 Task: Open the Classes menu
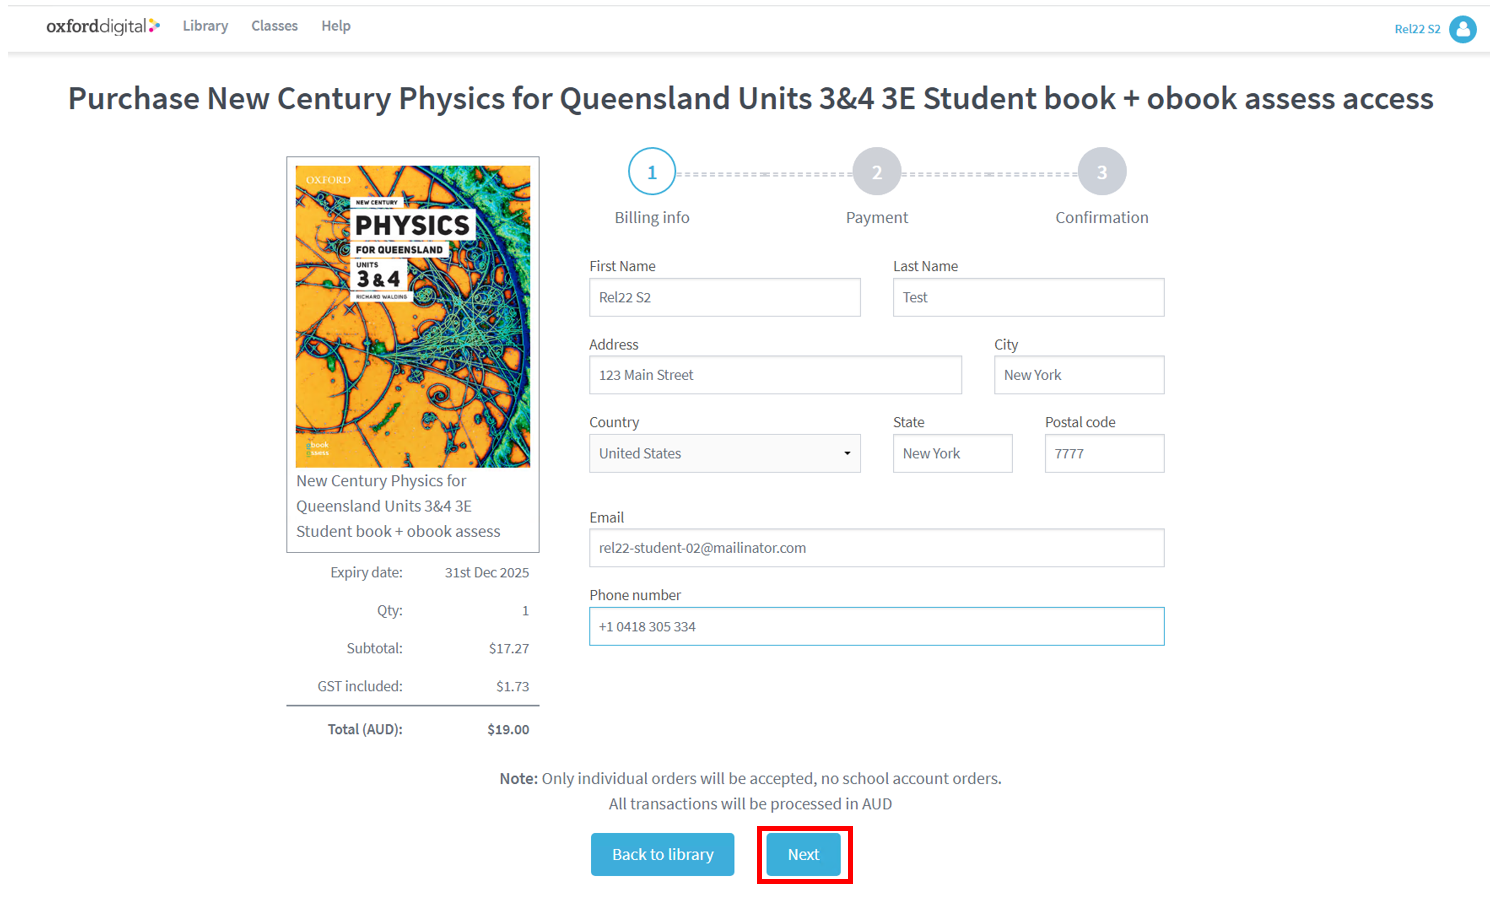(274, 26)
